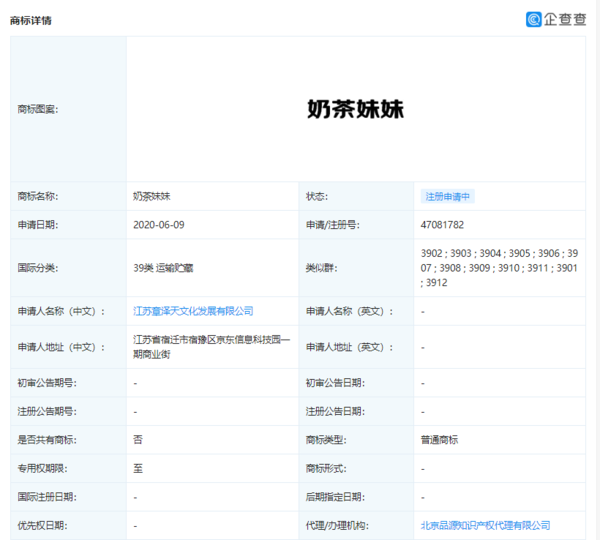Click the 企查查 logo icon
The height and width of the screenshot is (540, 600).
coord(535,19)
